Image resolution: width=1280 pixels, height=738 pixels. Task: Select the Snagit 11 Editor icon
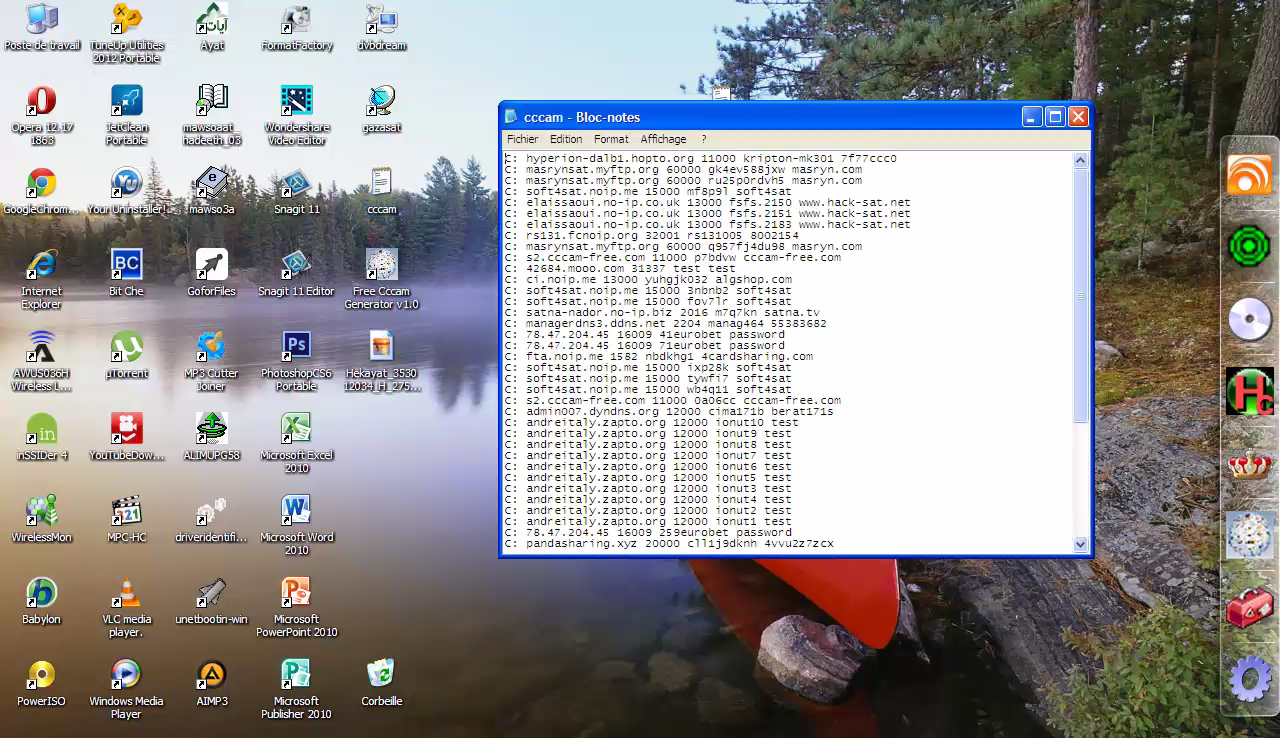(296, 266)
